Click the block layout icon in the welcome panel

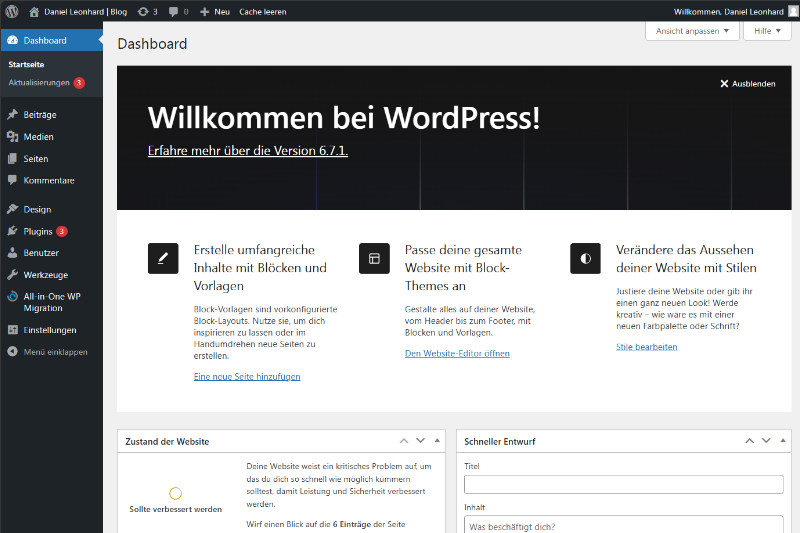[374, 259]
